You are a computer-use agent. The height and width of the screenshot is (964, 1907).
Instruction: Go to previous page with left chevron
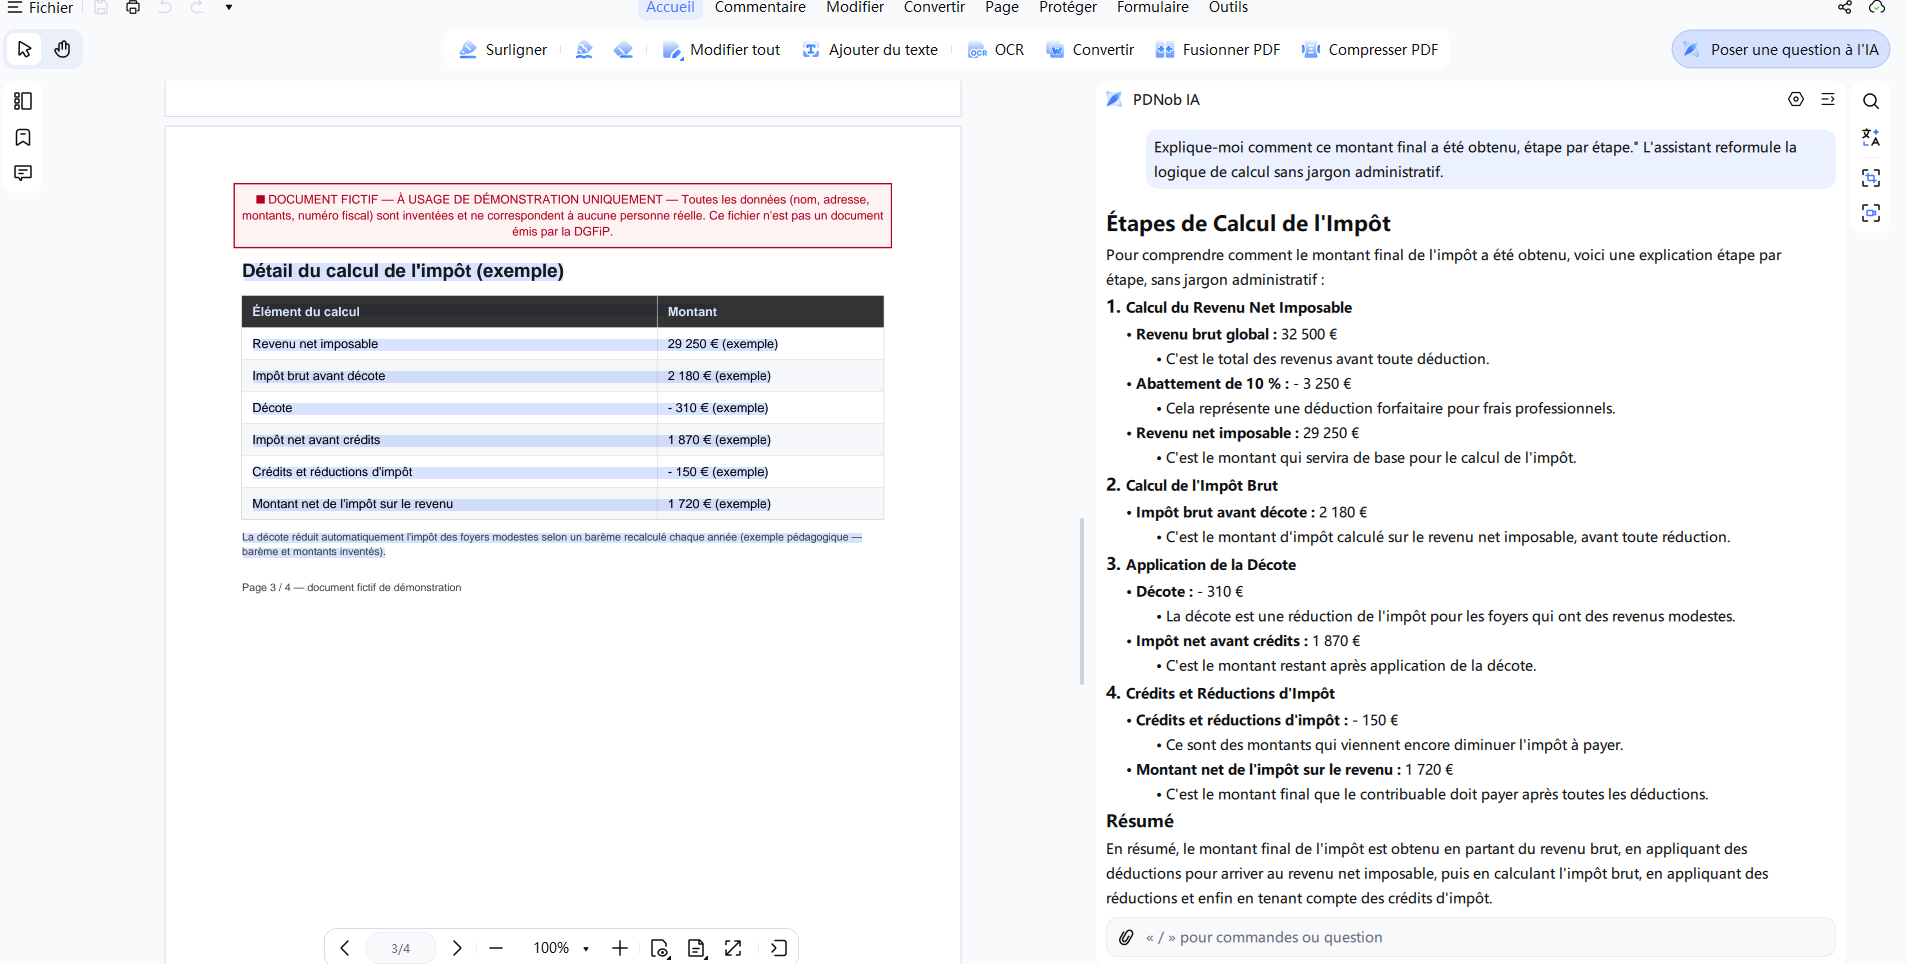[x=345, y=948]
